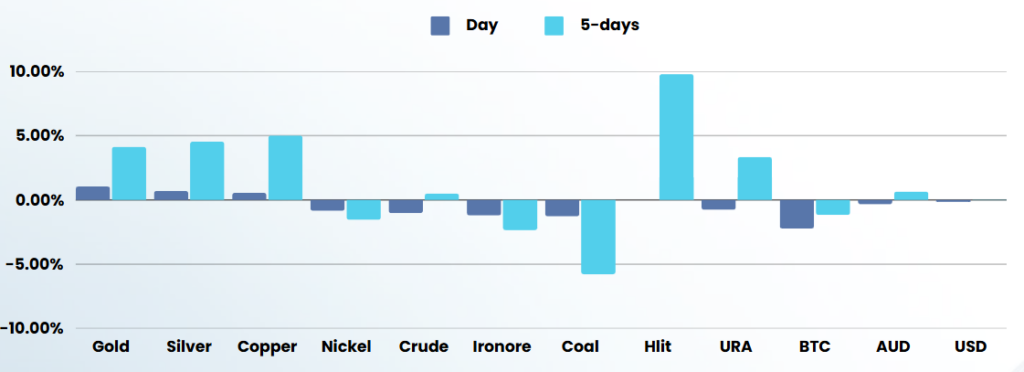Click the Gold Day bar
This screenshot has height=372, width=1024.
[93, 193]
